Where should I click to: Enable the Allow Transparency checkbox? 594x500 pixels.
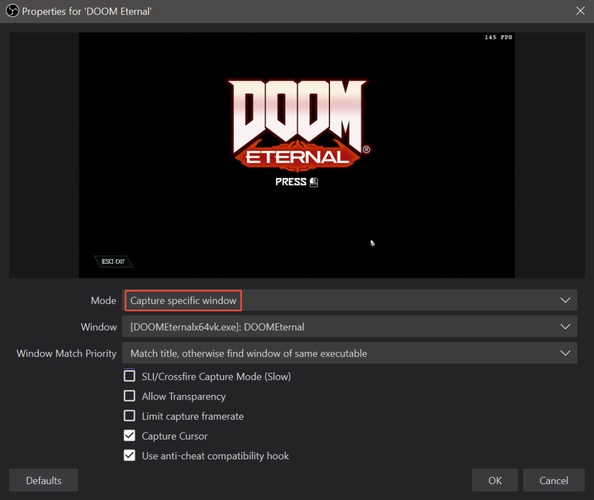[x=130, y=396]
